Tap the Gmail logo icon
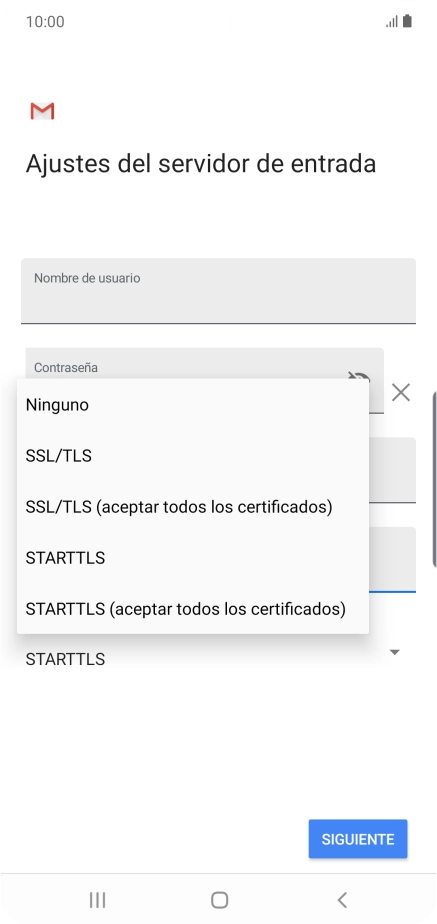437x924 pixels. pos(42,111)
